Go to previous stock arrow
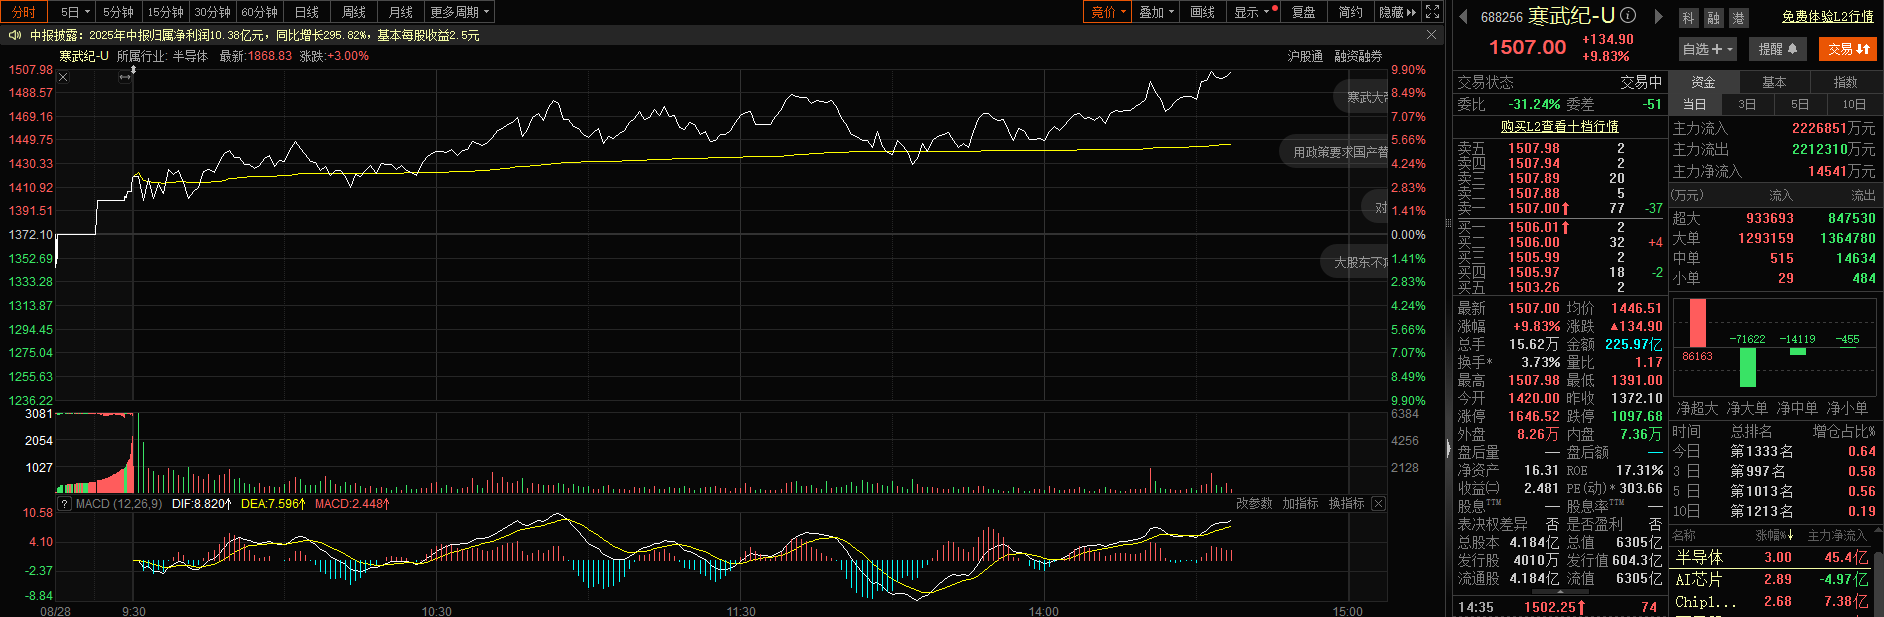 (x=1464, y=16)
